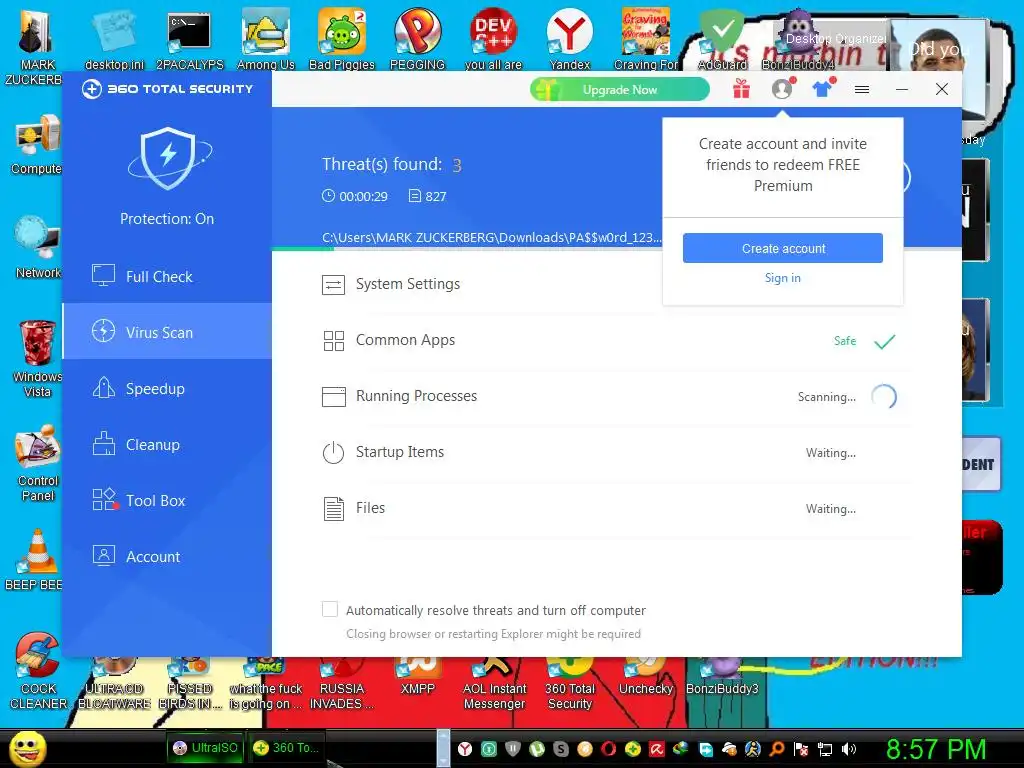1024x768 pixels.
Task: Open Dev-C++ desktop icon
Action: pyautogui.click(x=493, y=40)
